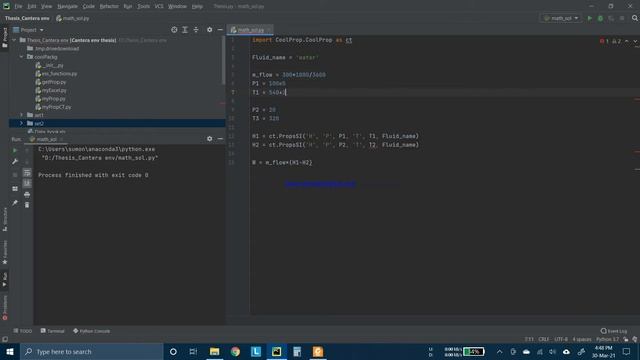Go to next highlighted error arrow

(635, 41)
